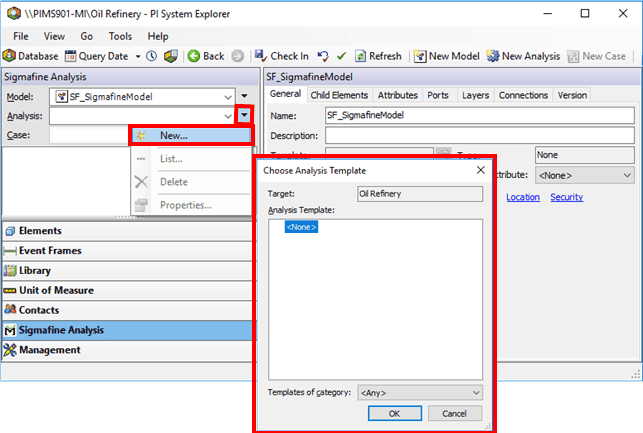Click the clock time icon in toolbar
The image size is (643, 433).
click(152, 56)
